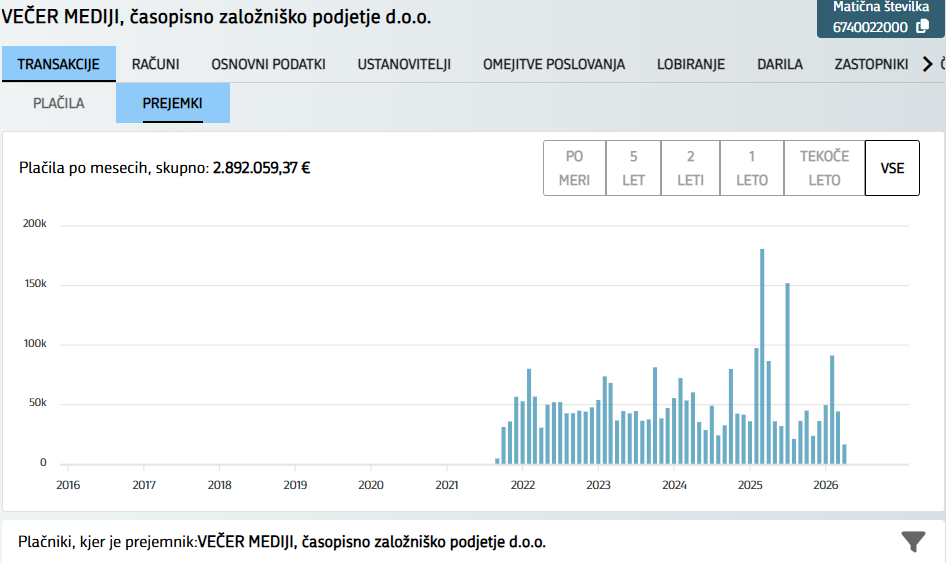946x563 pixels.
Task: Select the Vse range button
Action: (x=892, y=168)
